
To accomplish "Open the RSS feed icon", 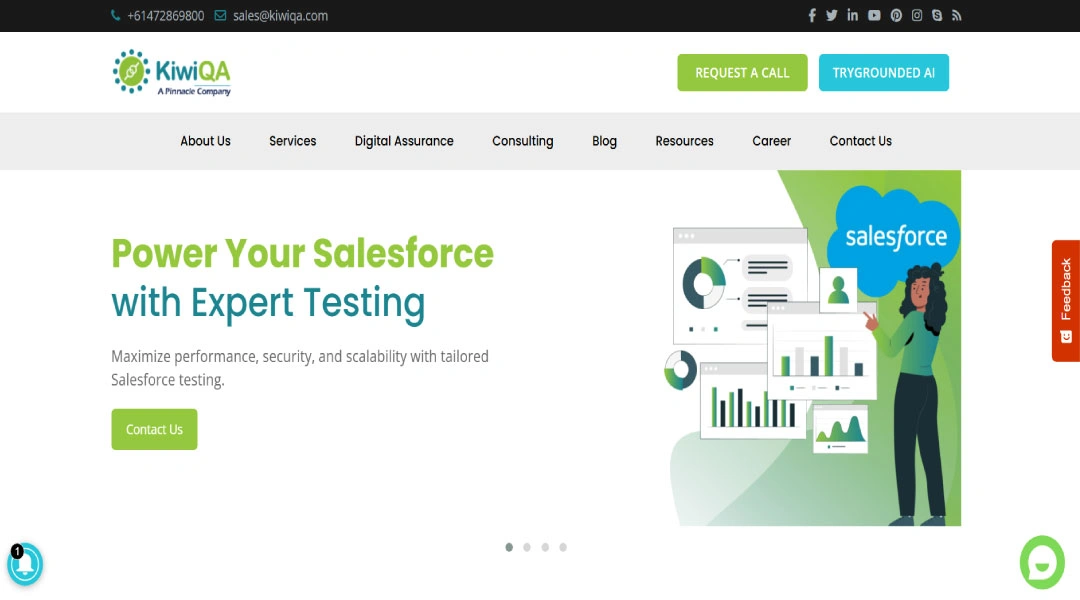I will tap(957, 15).
